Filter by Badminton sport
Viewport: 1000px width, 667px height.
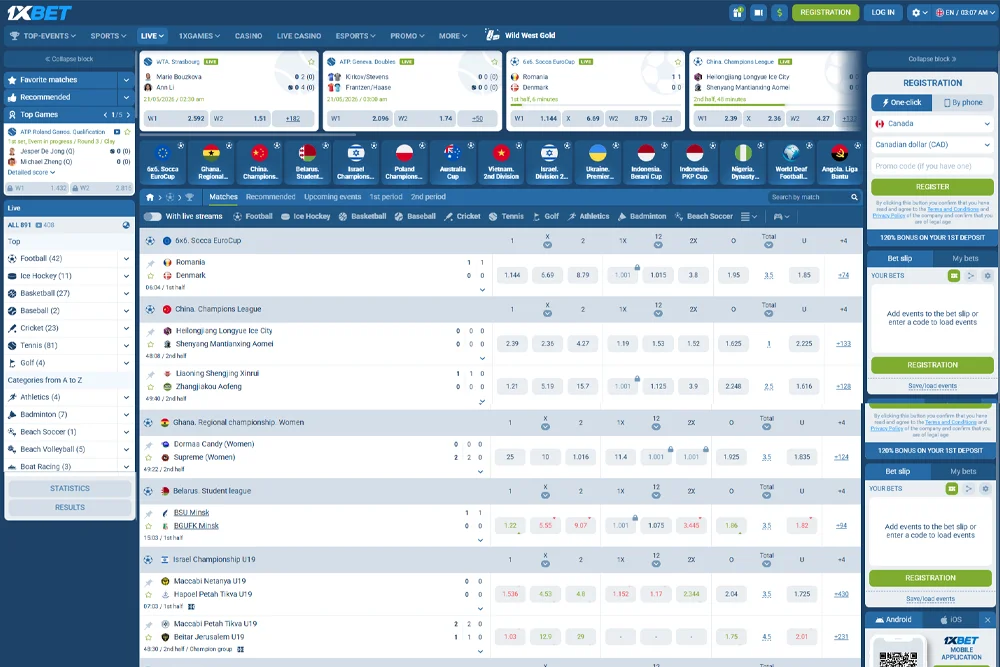[x=642, y=216]
